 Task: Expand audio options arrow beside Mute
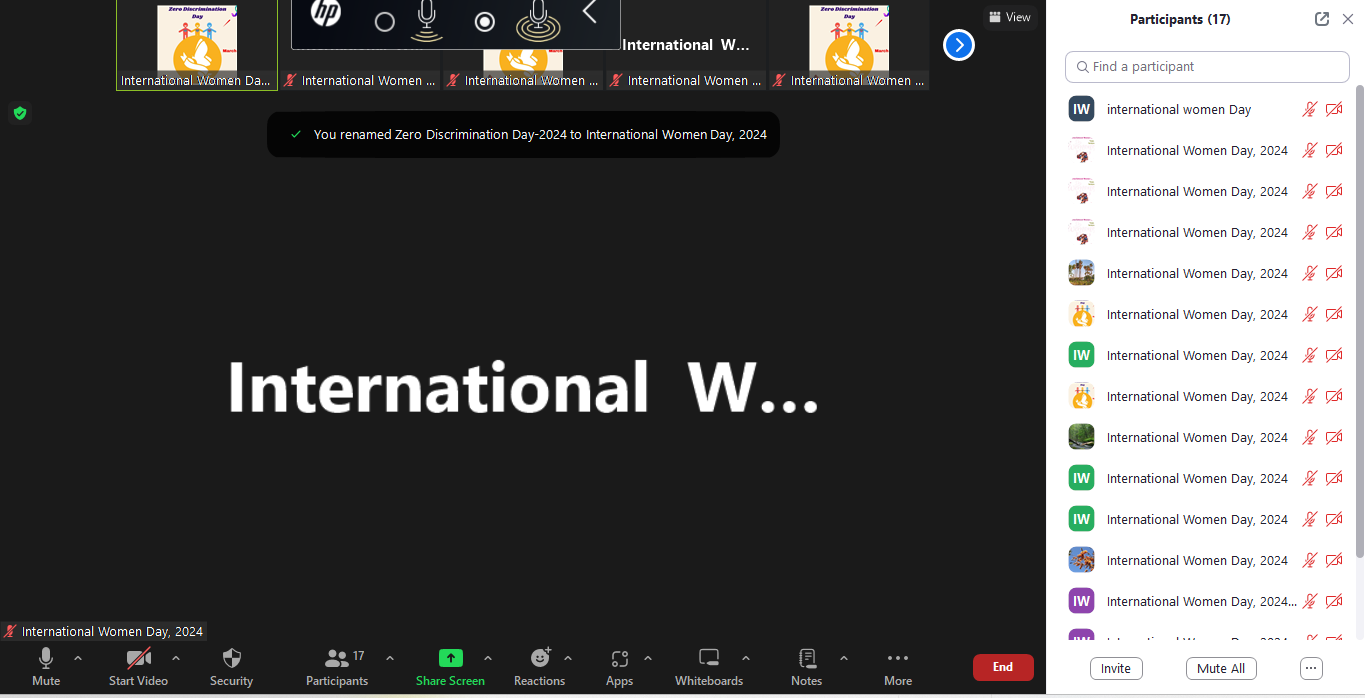click(x=78, y=658)
